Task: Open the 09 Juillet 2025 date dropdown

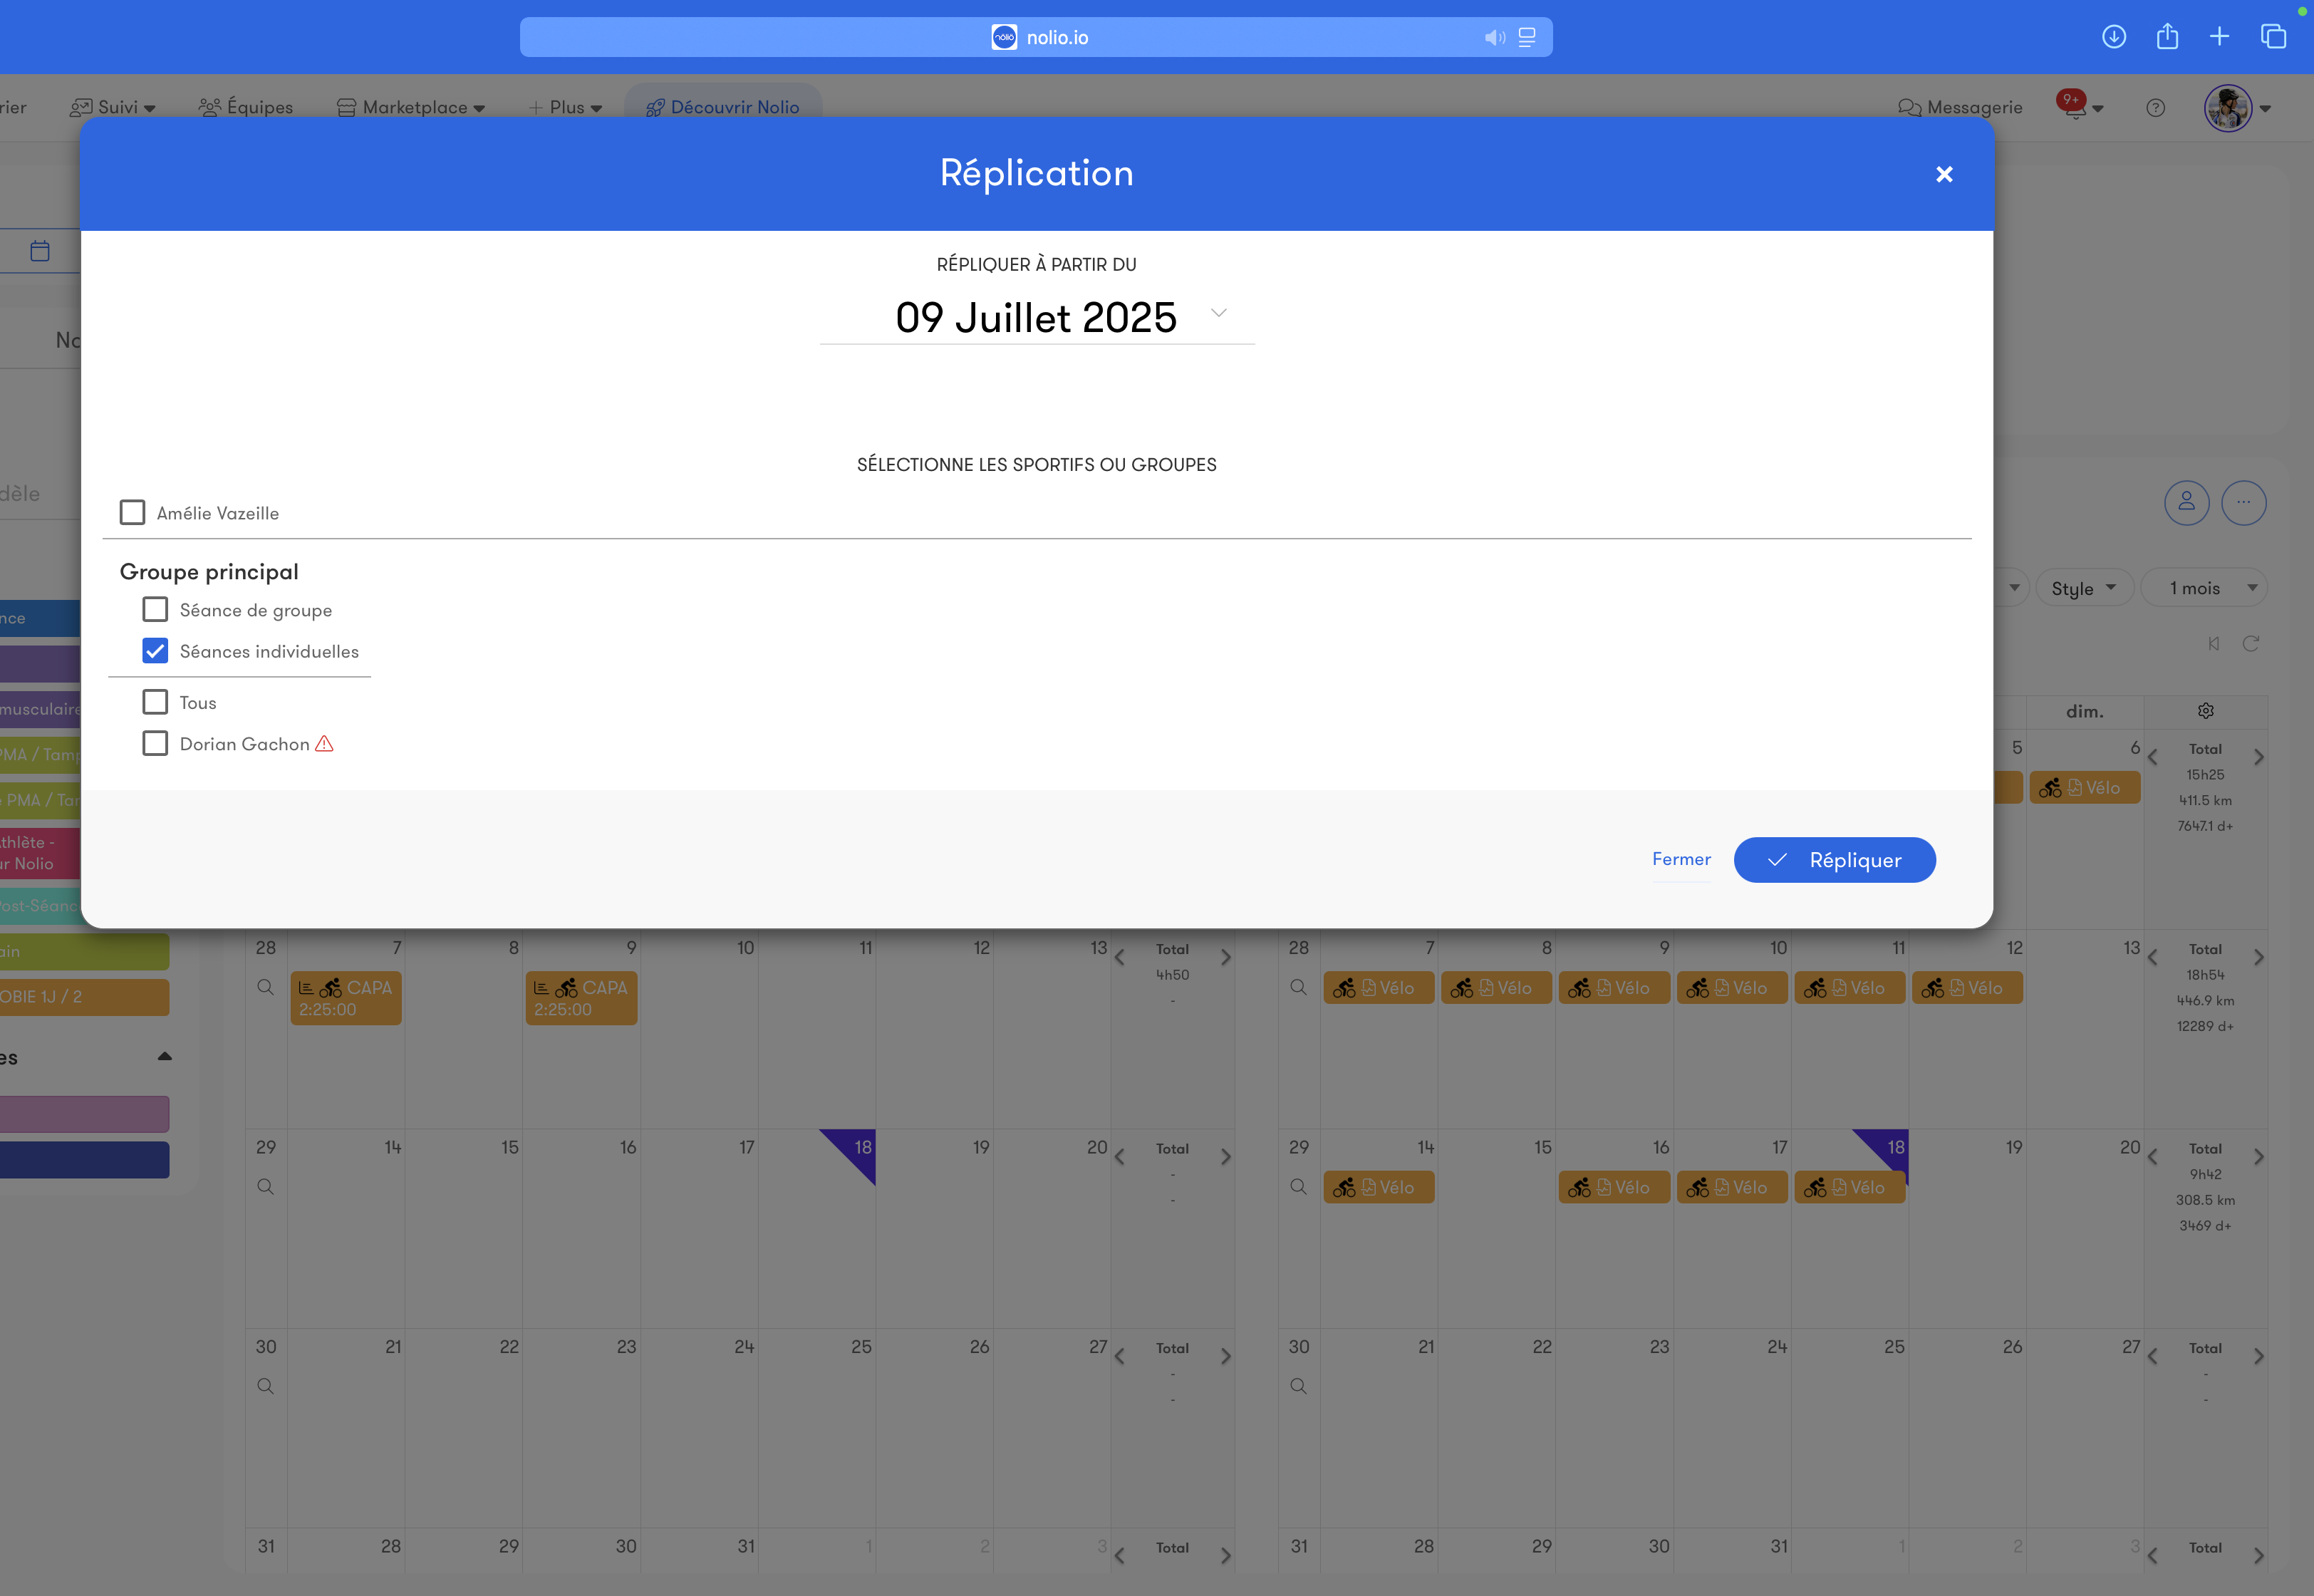Action: click(1037, 318)
